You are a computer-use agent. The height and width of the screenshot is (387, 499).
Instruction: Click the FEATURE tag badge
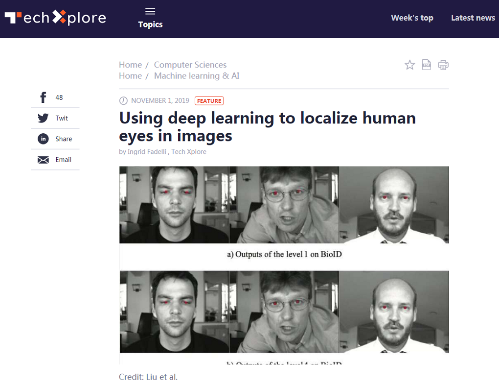pyautogui.click(x=209, y=101)
